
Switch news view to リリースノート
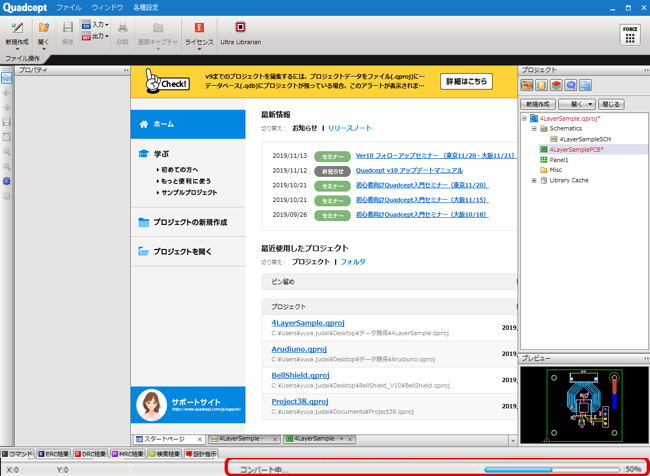(x=349, y=129)
